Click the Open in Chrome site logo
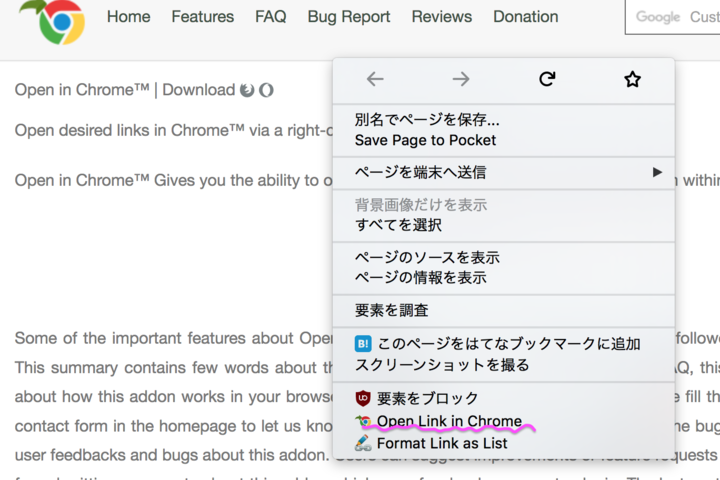The width and height of the screenshot is (720, 480). click(x=51, y=21)
